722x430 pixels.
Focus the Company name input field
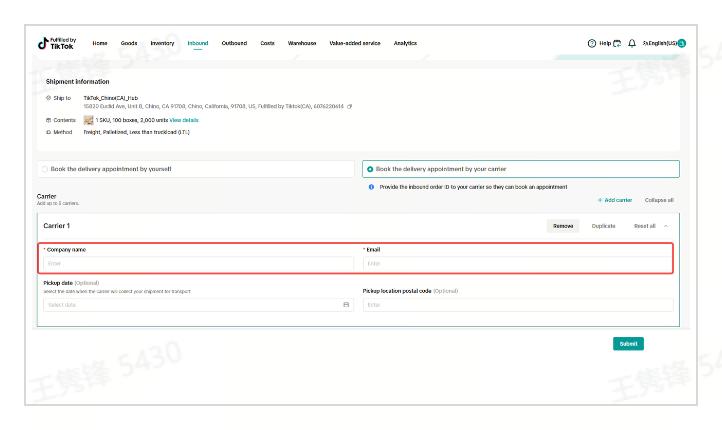click(198, 264)
